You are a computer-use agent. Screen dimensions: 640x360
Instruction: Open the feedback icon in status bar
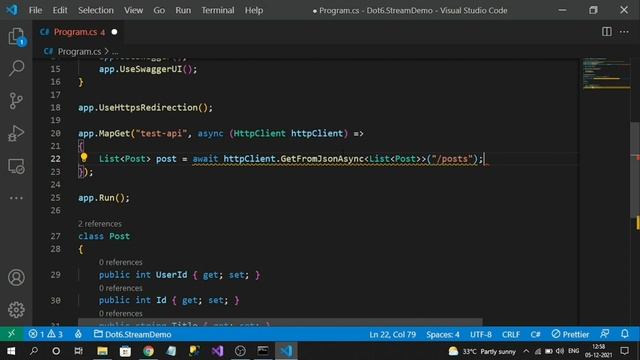605,334
